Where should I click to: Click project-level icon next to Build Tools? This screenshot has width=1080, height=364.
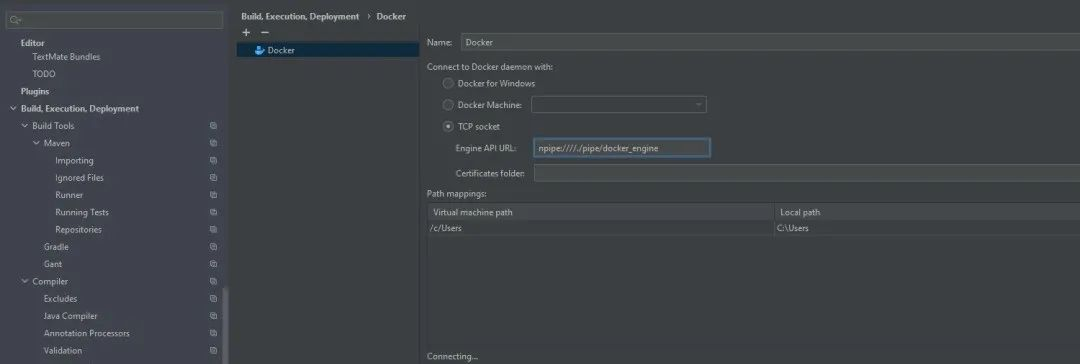pos(214,125)
